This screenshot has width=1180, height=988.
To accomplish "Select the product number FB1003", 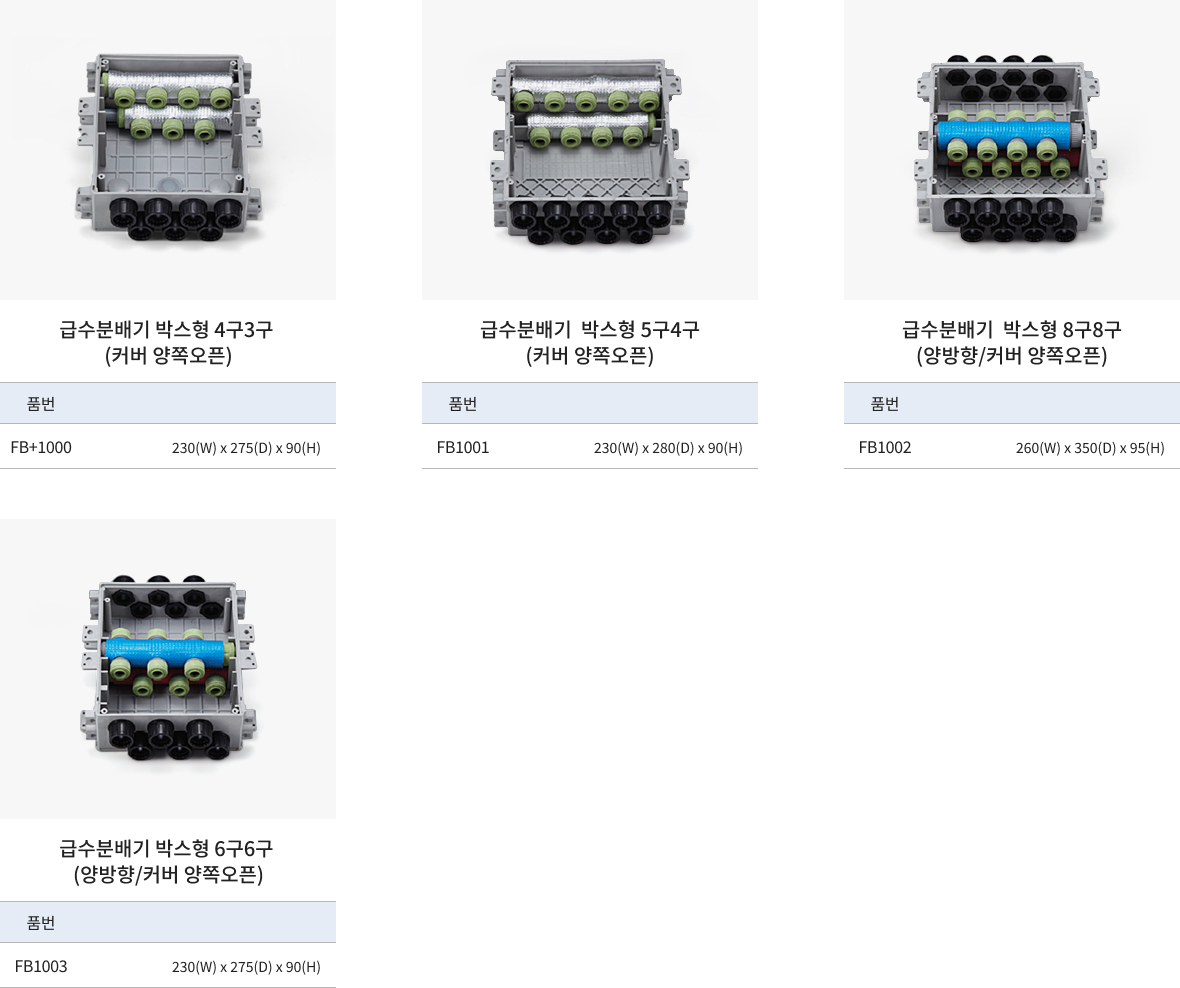I will (x=41, y=967).
